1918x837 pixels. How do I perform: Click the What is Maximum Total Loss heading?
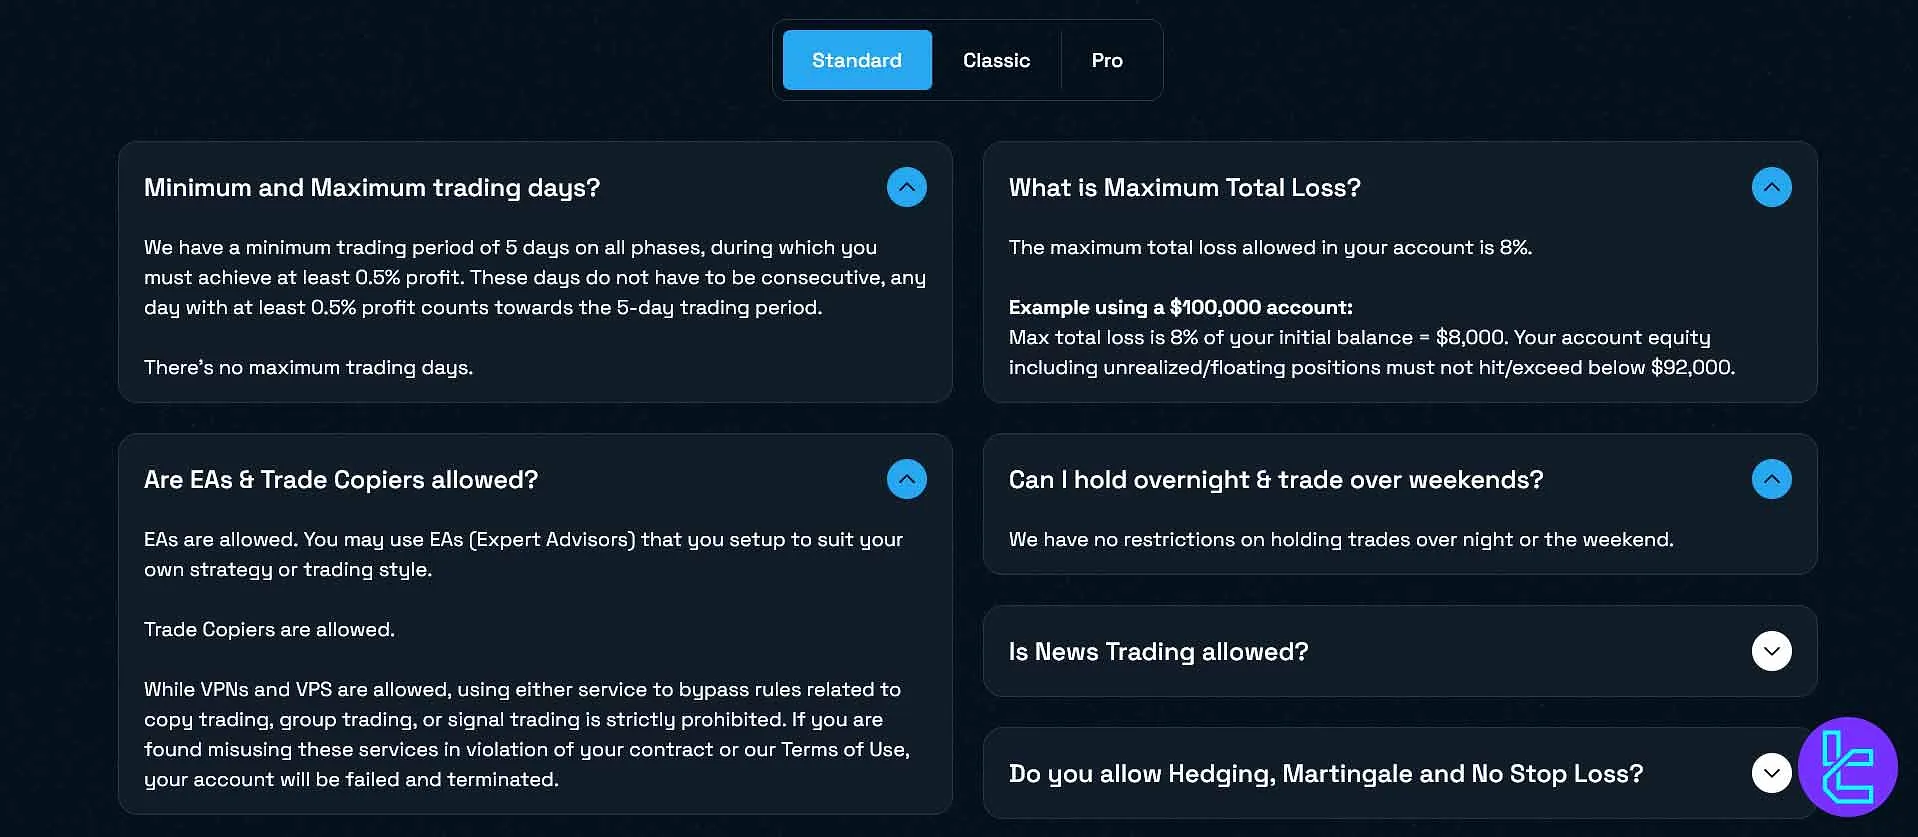pos(1184,187)
